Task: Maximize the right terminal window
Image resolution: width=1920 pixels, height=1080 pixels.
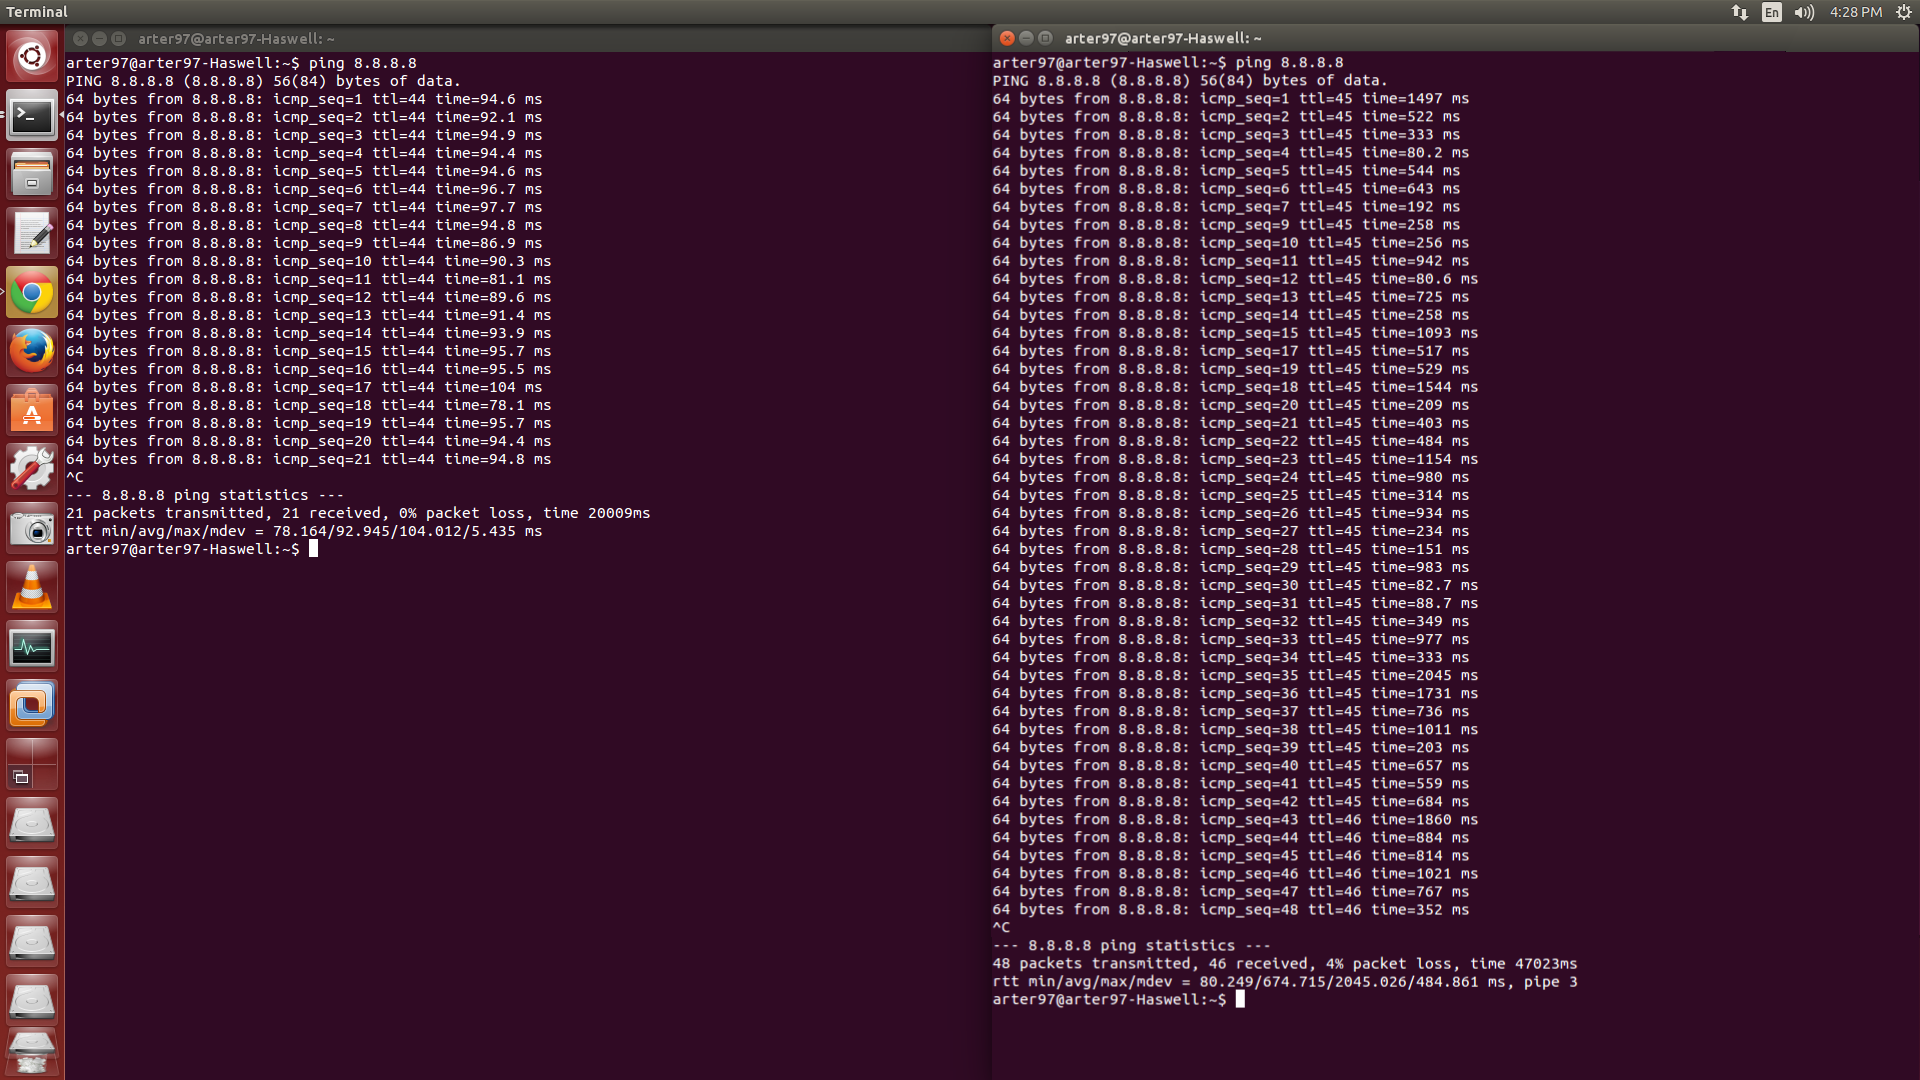Action: 1045,38
